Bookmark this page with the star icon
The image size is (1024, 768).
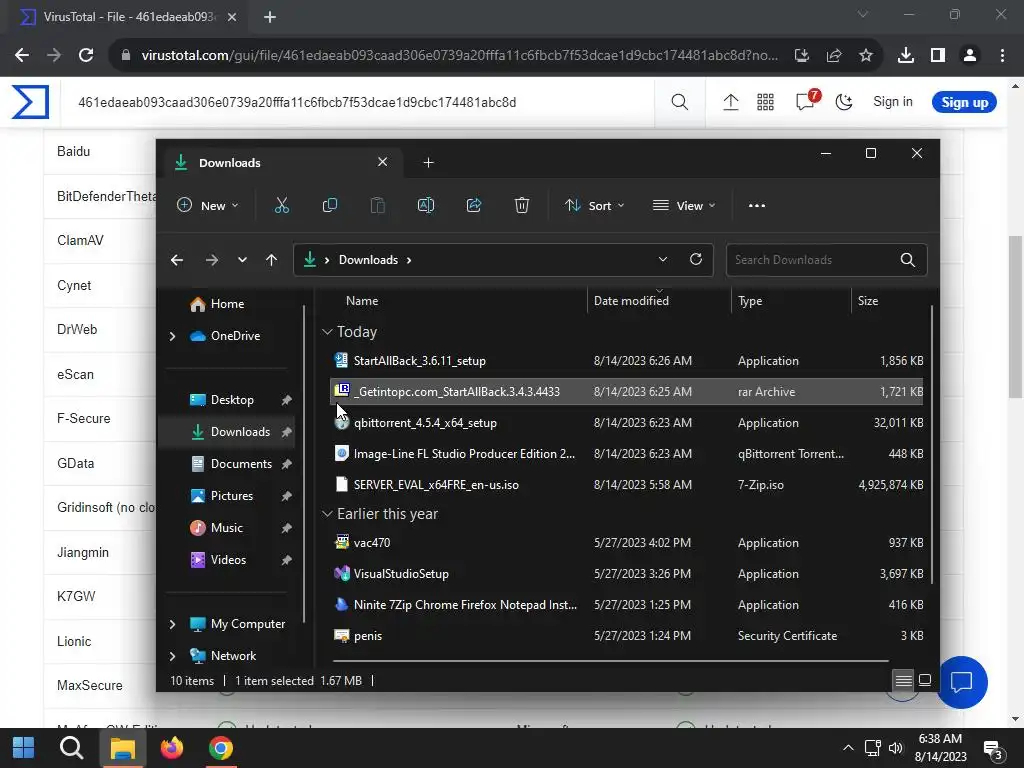[866, 56]
